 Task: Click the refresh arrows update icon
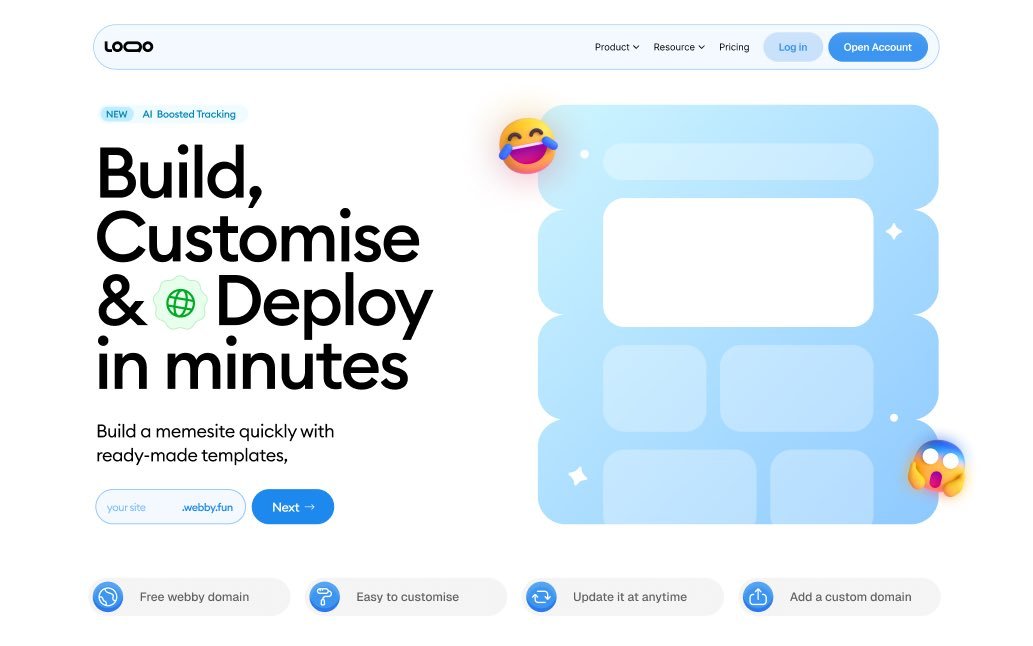tap(542, 597)
